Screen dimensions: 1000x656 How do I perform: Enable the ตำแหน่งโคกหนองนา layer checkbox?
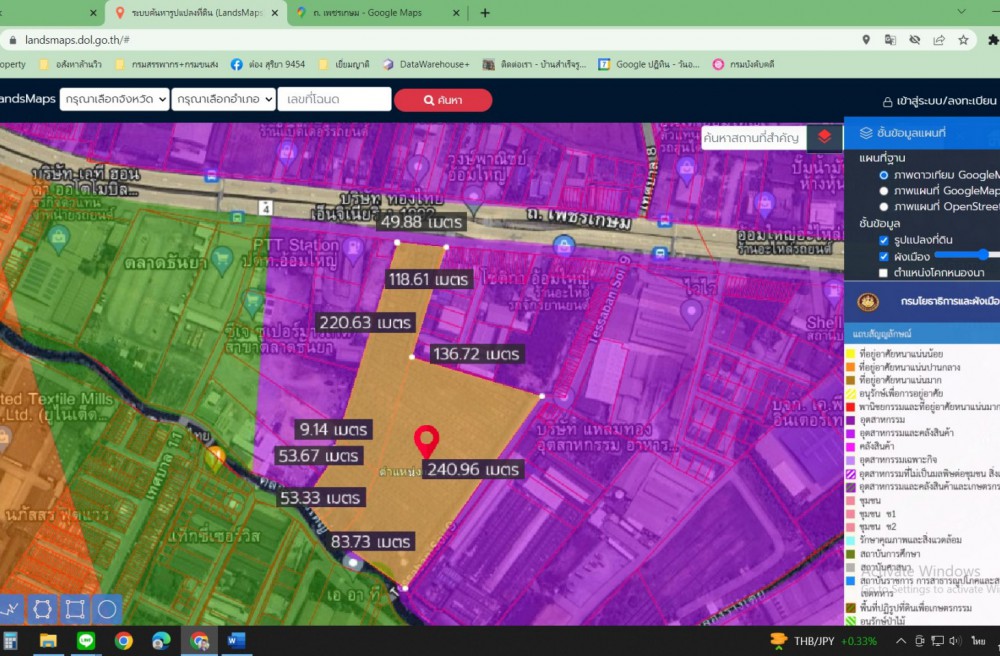(x=884, y=272)
